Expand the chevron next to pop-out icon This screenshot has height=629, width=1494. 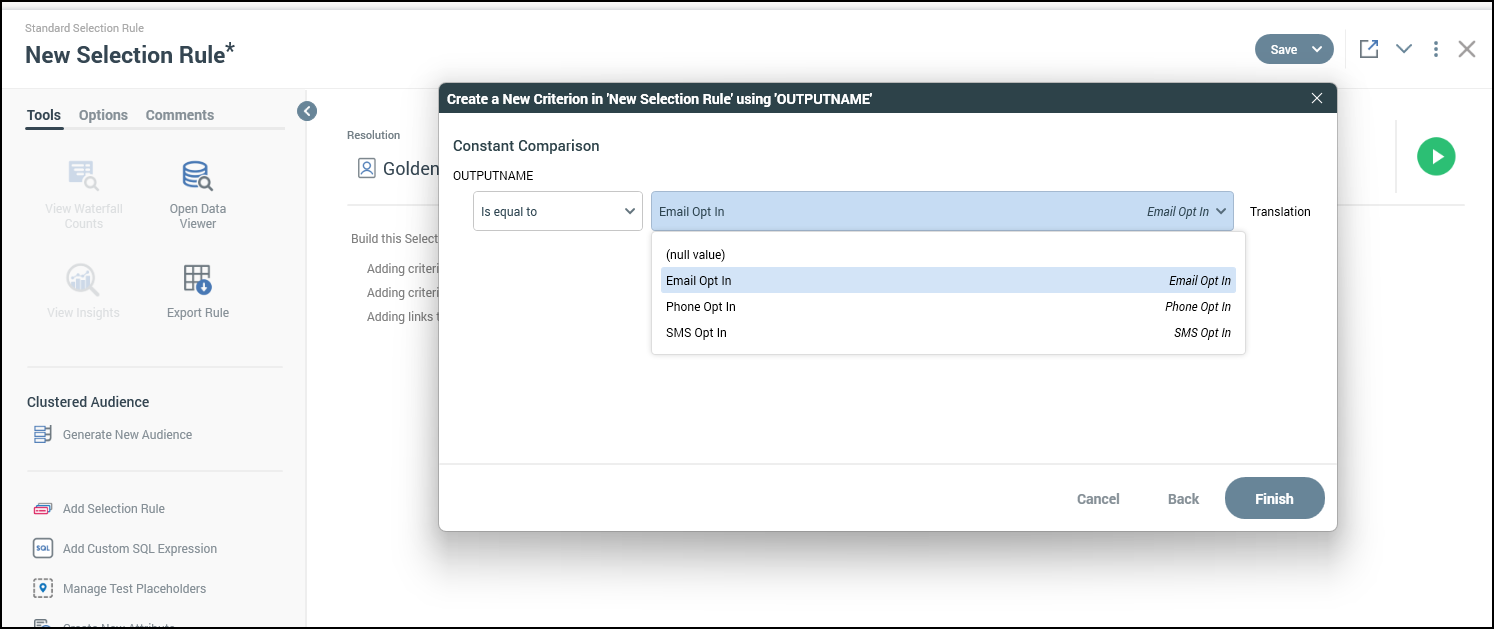(x=1403, y=49)
